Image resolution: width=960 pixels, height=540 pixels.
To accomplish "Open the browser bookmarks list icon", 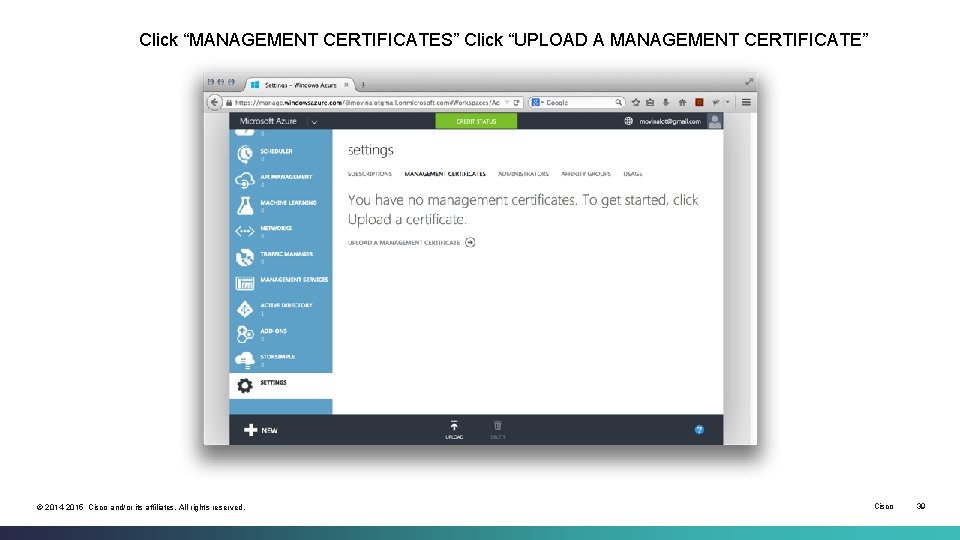I will (x=650, y=102).
